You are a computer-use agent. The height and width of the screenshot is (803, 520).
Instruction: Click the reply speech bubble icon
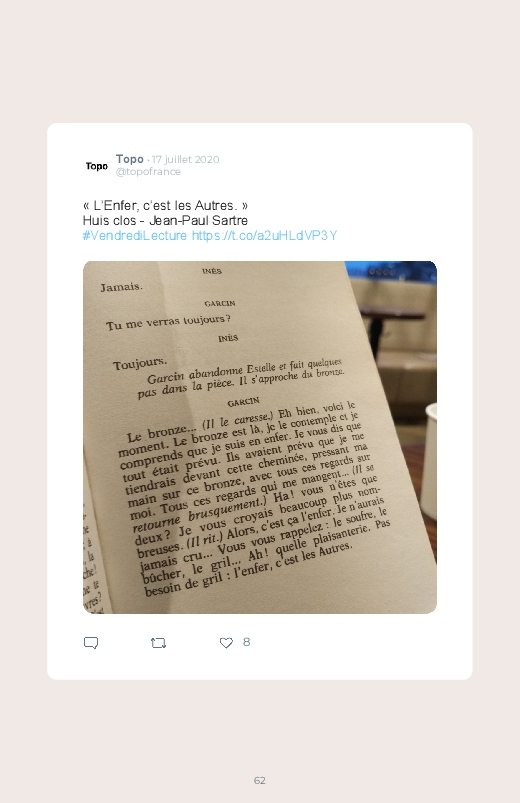(x=91, y=643)
